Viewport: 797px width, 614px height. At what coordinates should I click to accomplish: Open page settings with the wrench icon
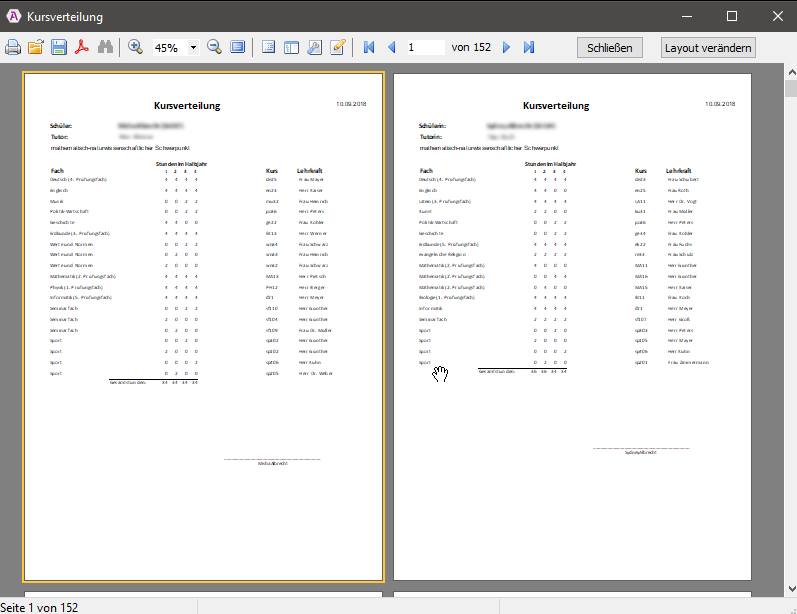[315, 47]
